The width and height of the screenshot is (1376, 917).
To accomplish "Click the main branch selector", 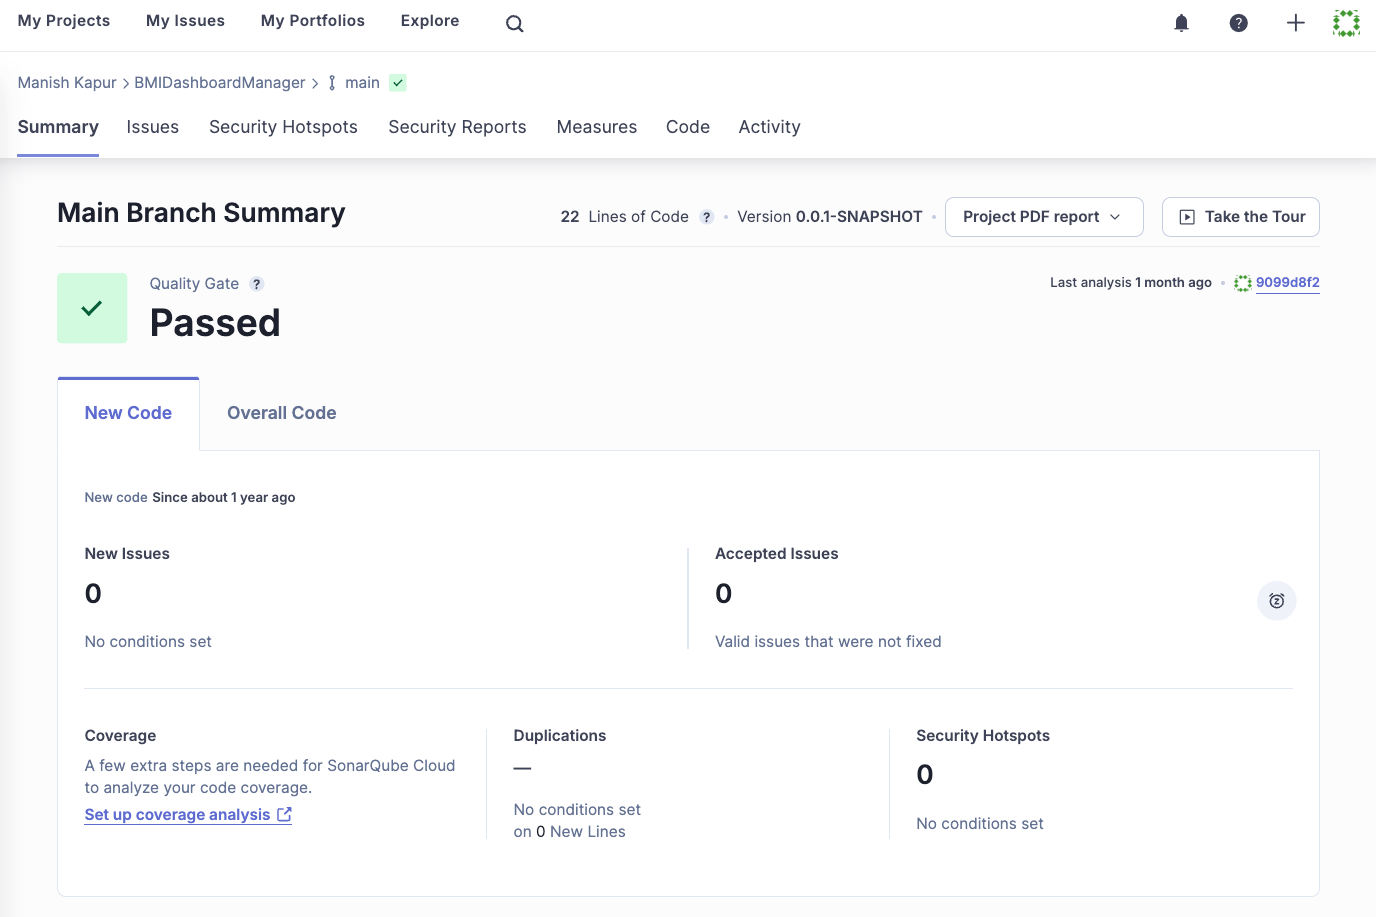I will coord(362,83).
